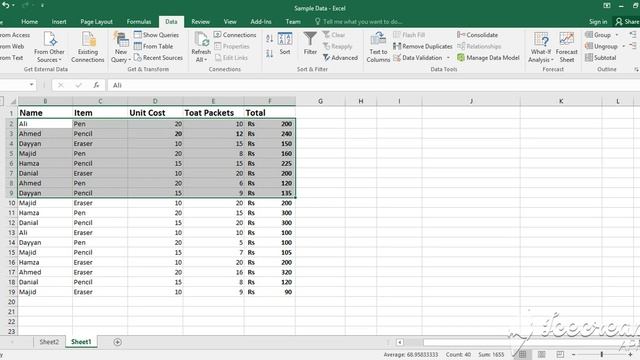640x360 pixels.
Task: Open the Review tab
Action: click(x=200, y=22)
